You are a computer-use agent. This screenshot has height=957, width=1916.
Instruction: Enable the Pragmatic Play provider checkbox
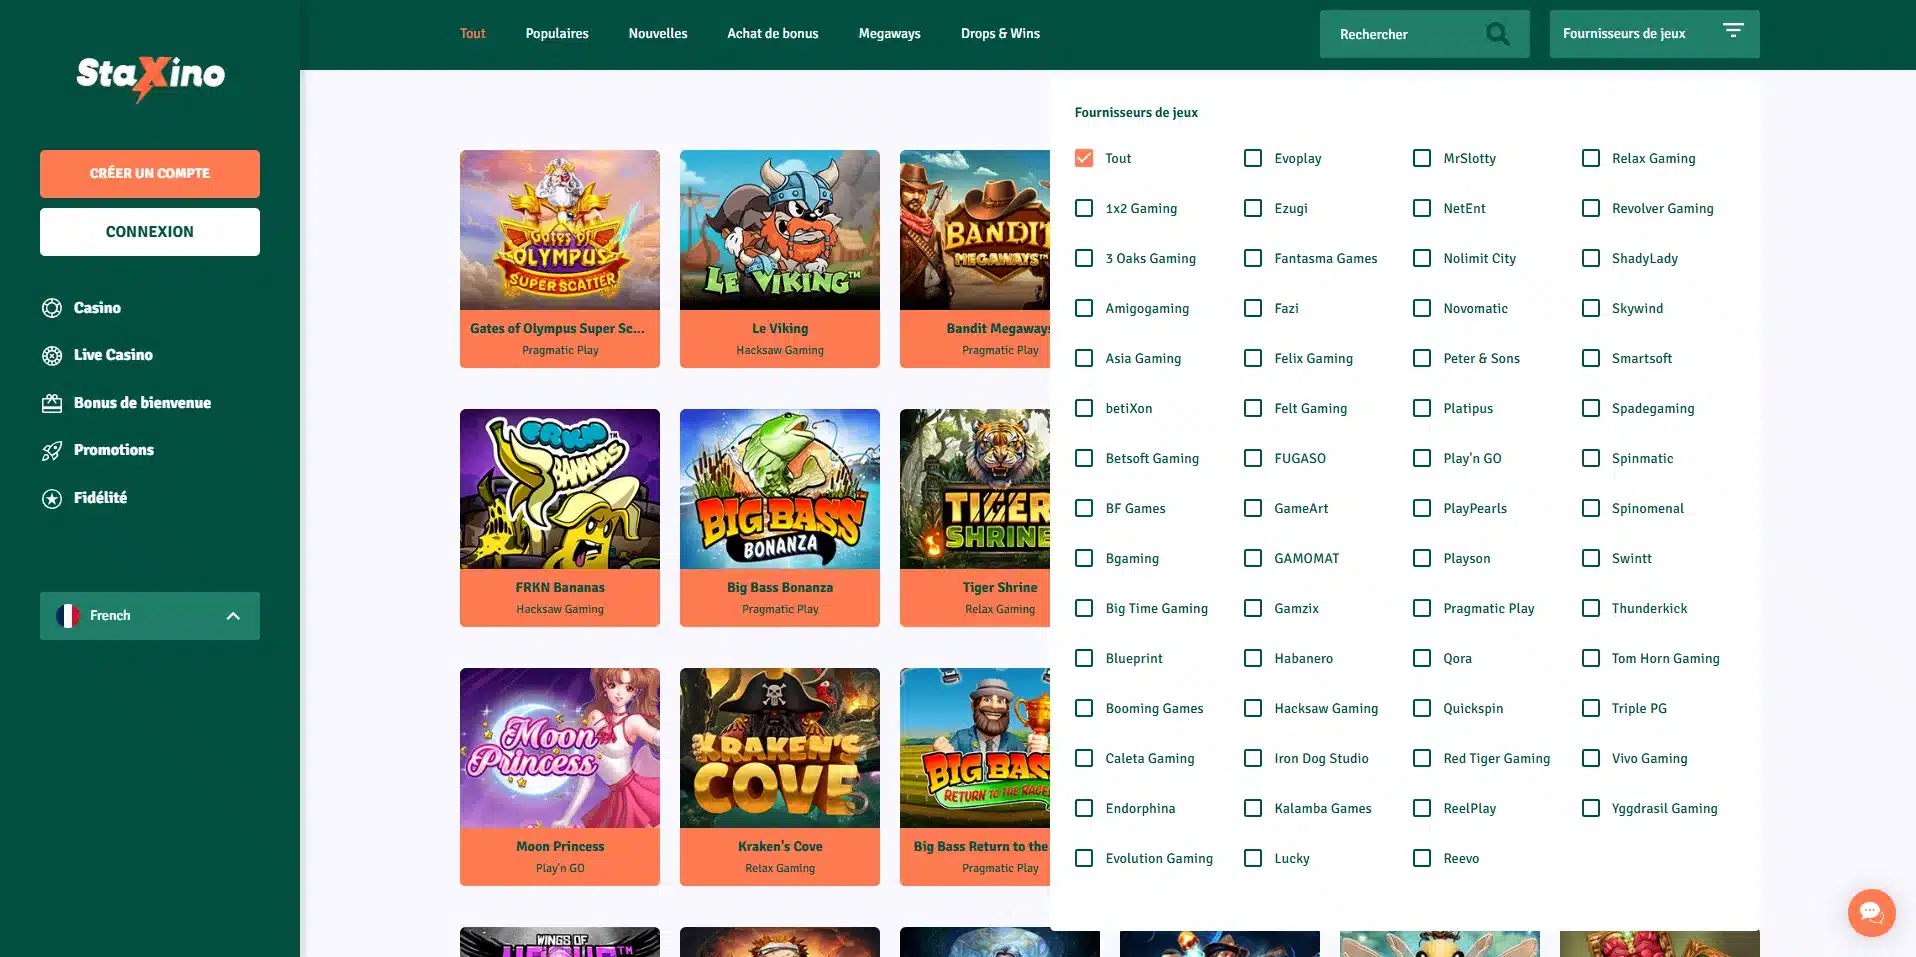[1422, 608]
